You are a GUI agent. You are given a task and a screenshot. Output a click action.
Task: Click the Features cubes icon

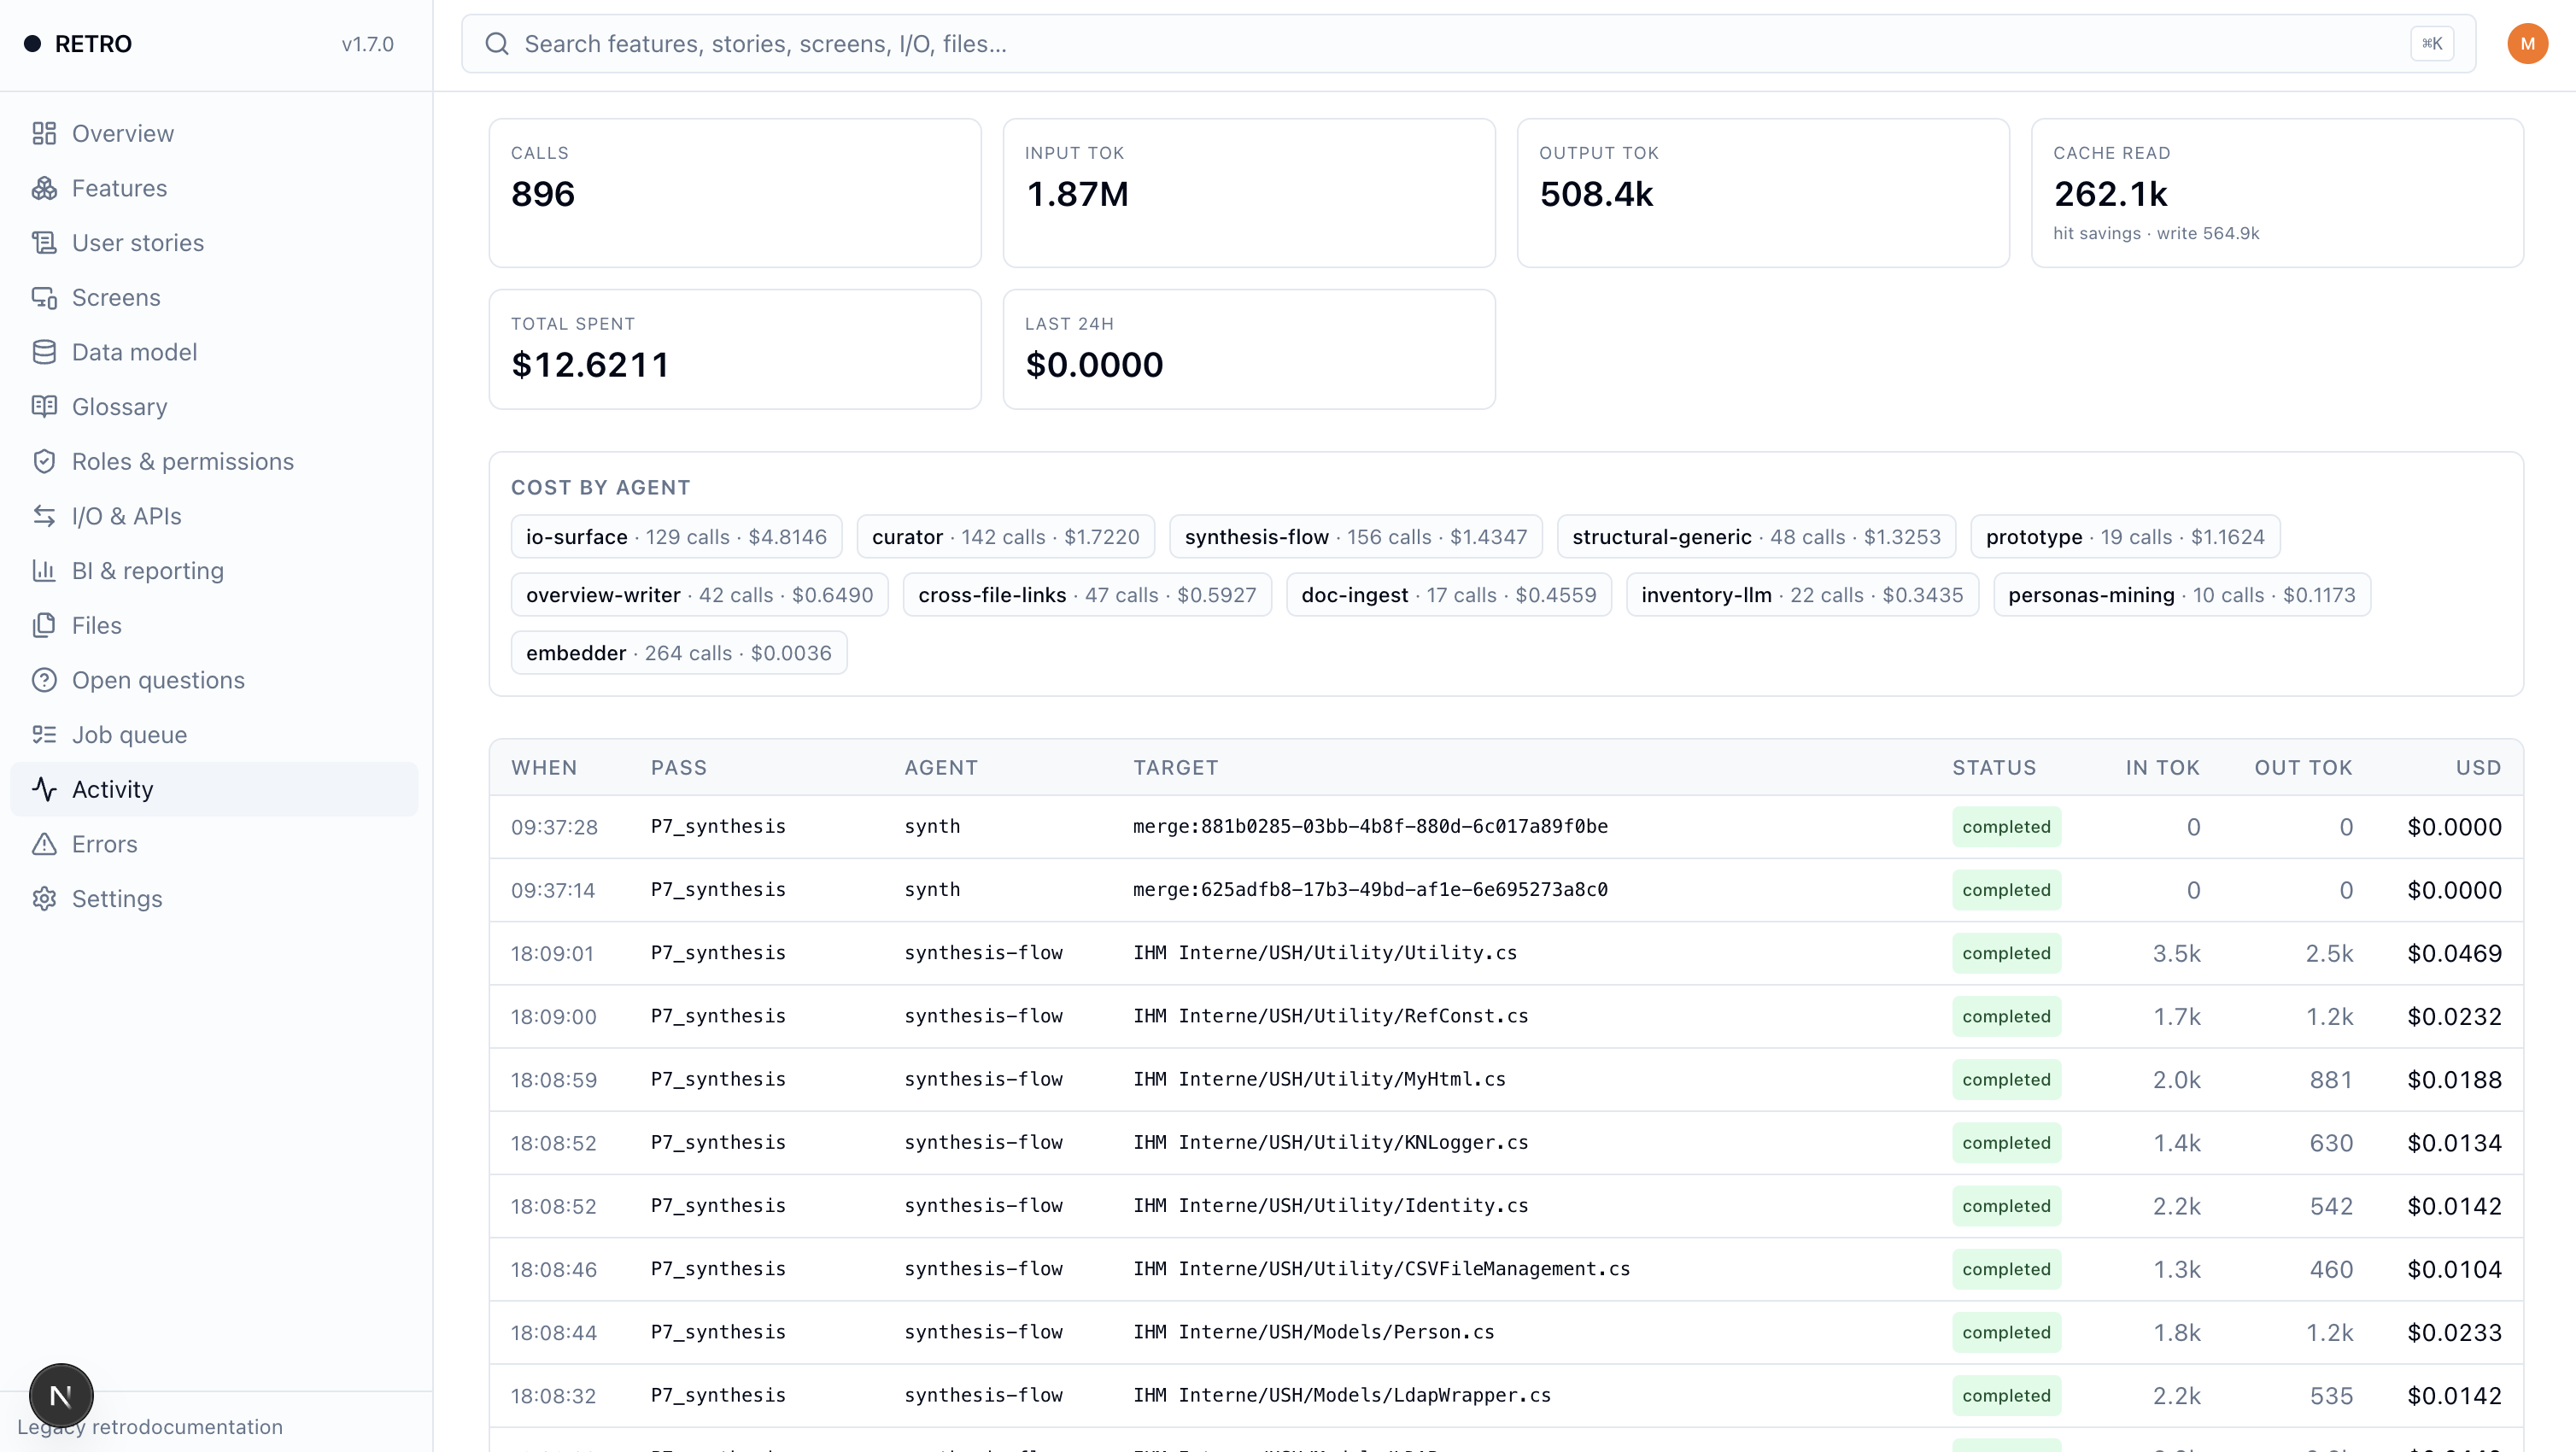pos(44,188)
